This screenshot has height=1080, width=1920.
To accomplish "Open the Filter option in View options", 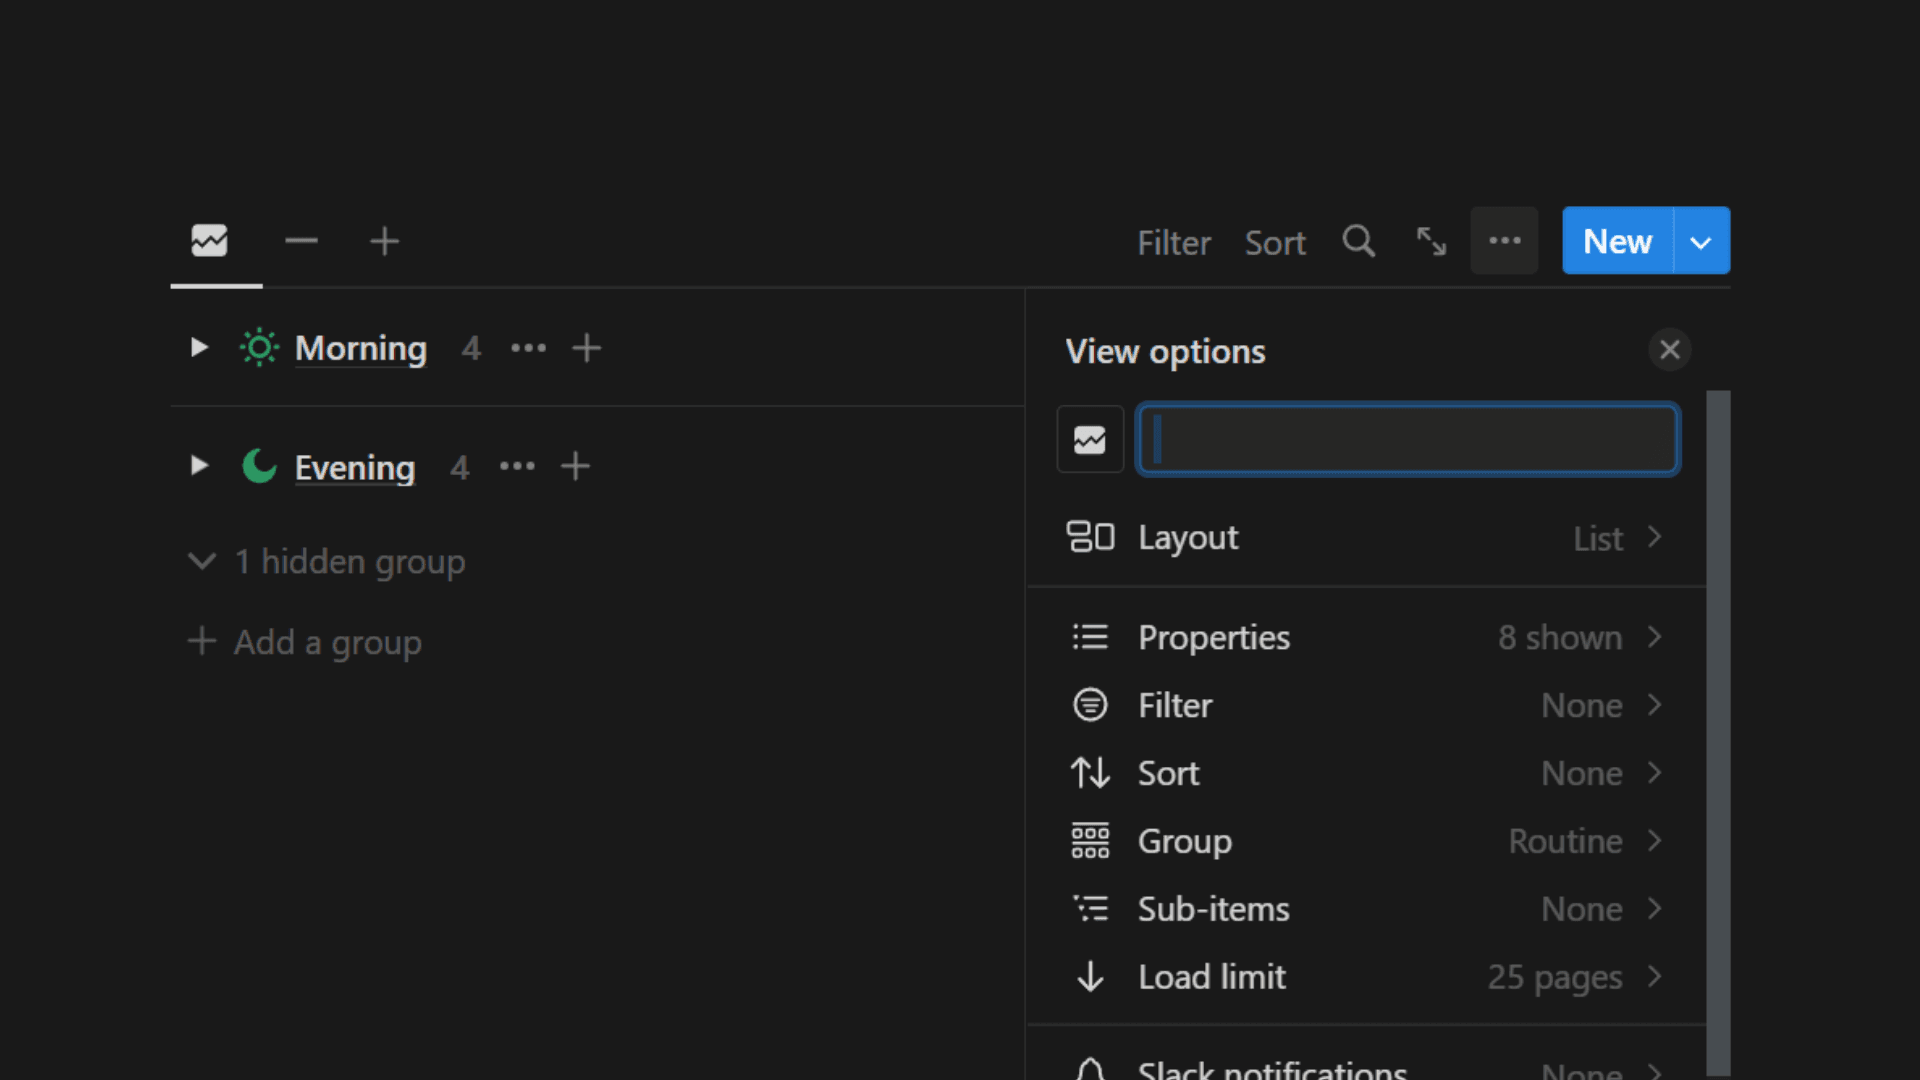I will (1366, 705).
